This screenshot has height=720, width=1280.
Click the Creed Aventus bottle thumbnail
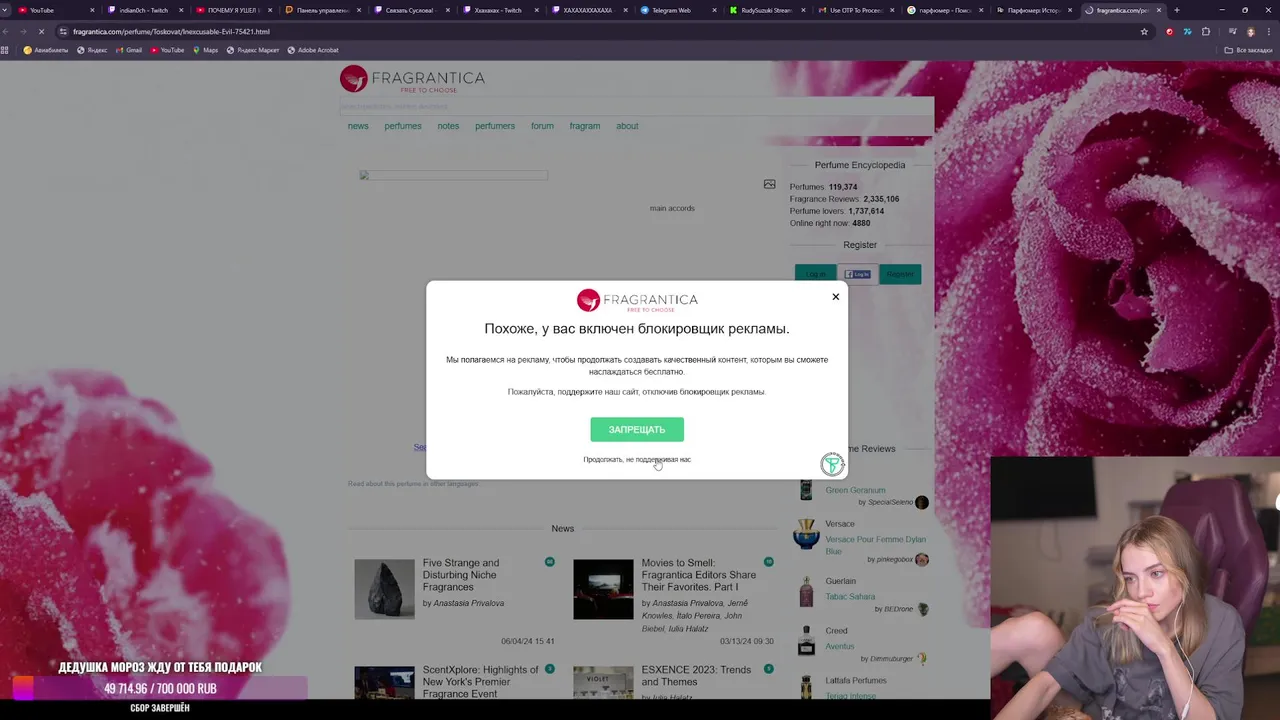pos(806,641)
